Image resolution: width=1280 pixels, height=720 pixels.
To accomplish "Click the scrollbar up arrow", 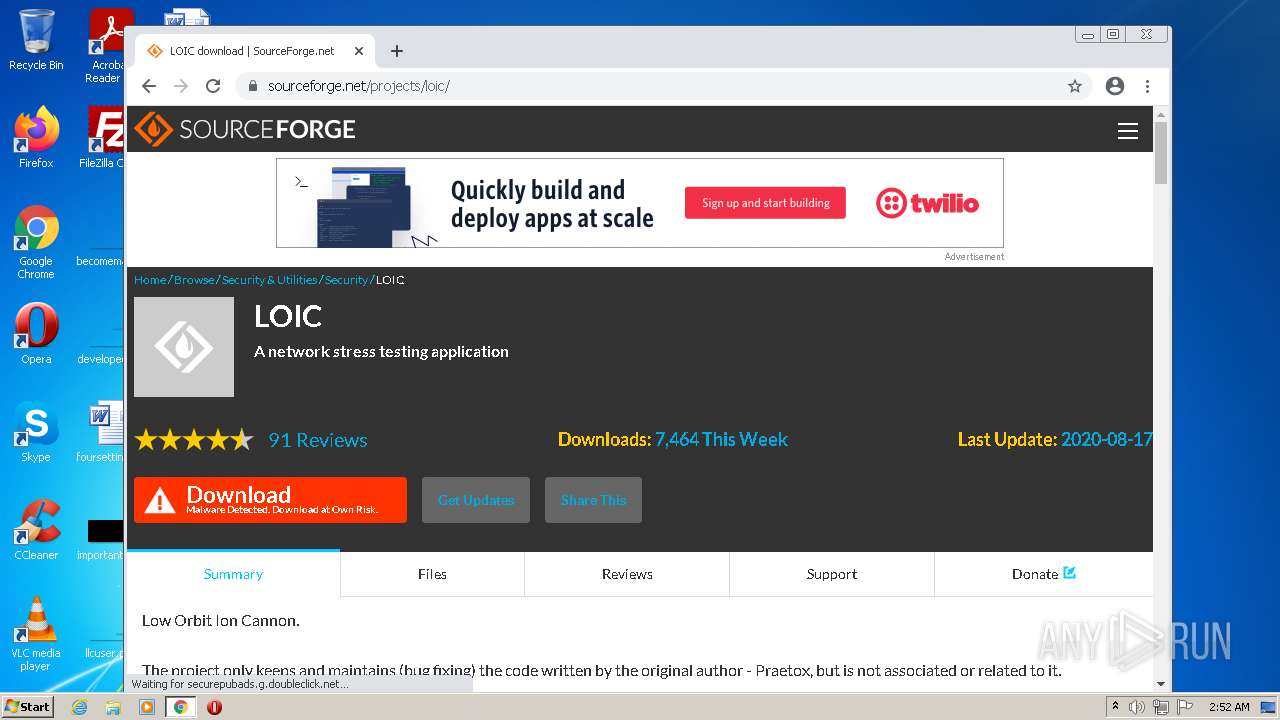I will coord(1161,113).
